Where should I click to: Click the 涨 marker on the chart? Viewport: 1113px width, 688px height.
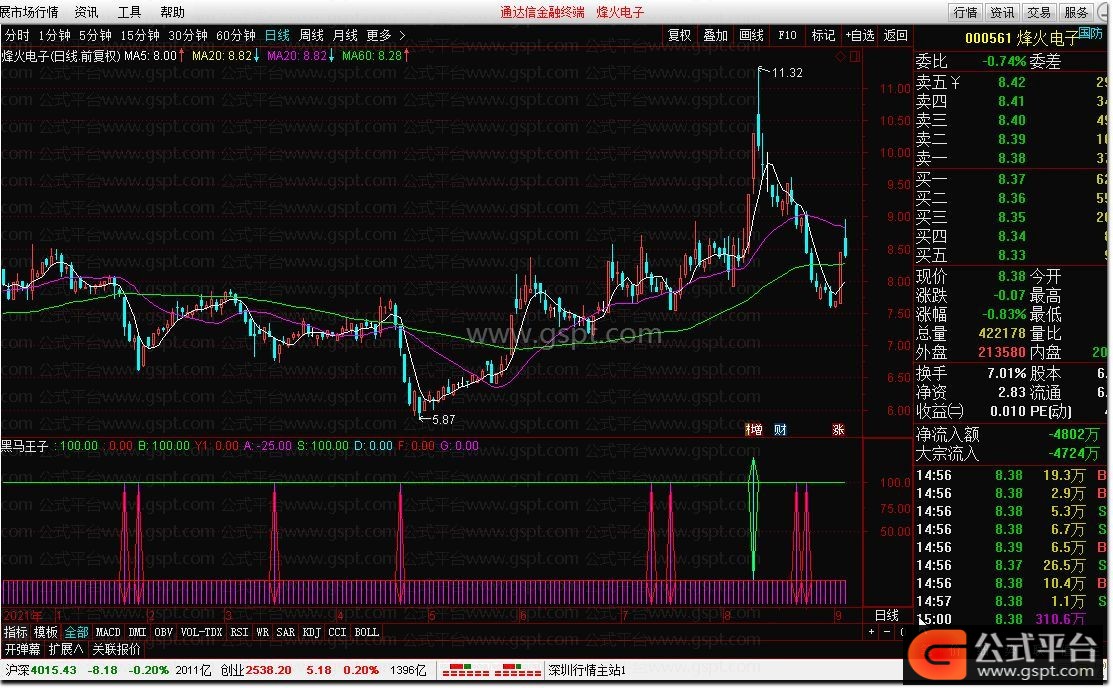838,430
